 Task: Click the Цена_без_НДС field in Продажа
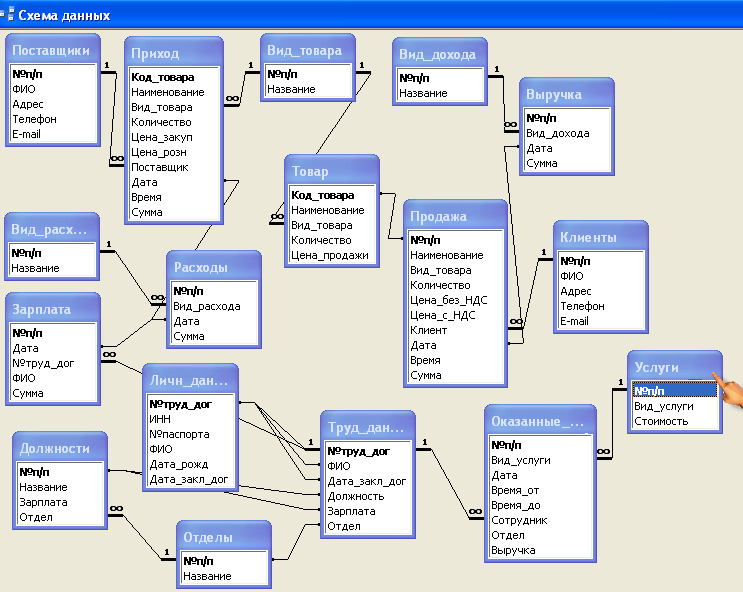455,300
